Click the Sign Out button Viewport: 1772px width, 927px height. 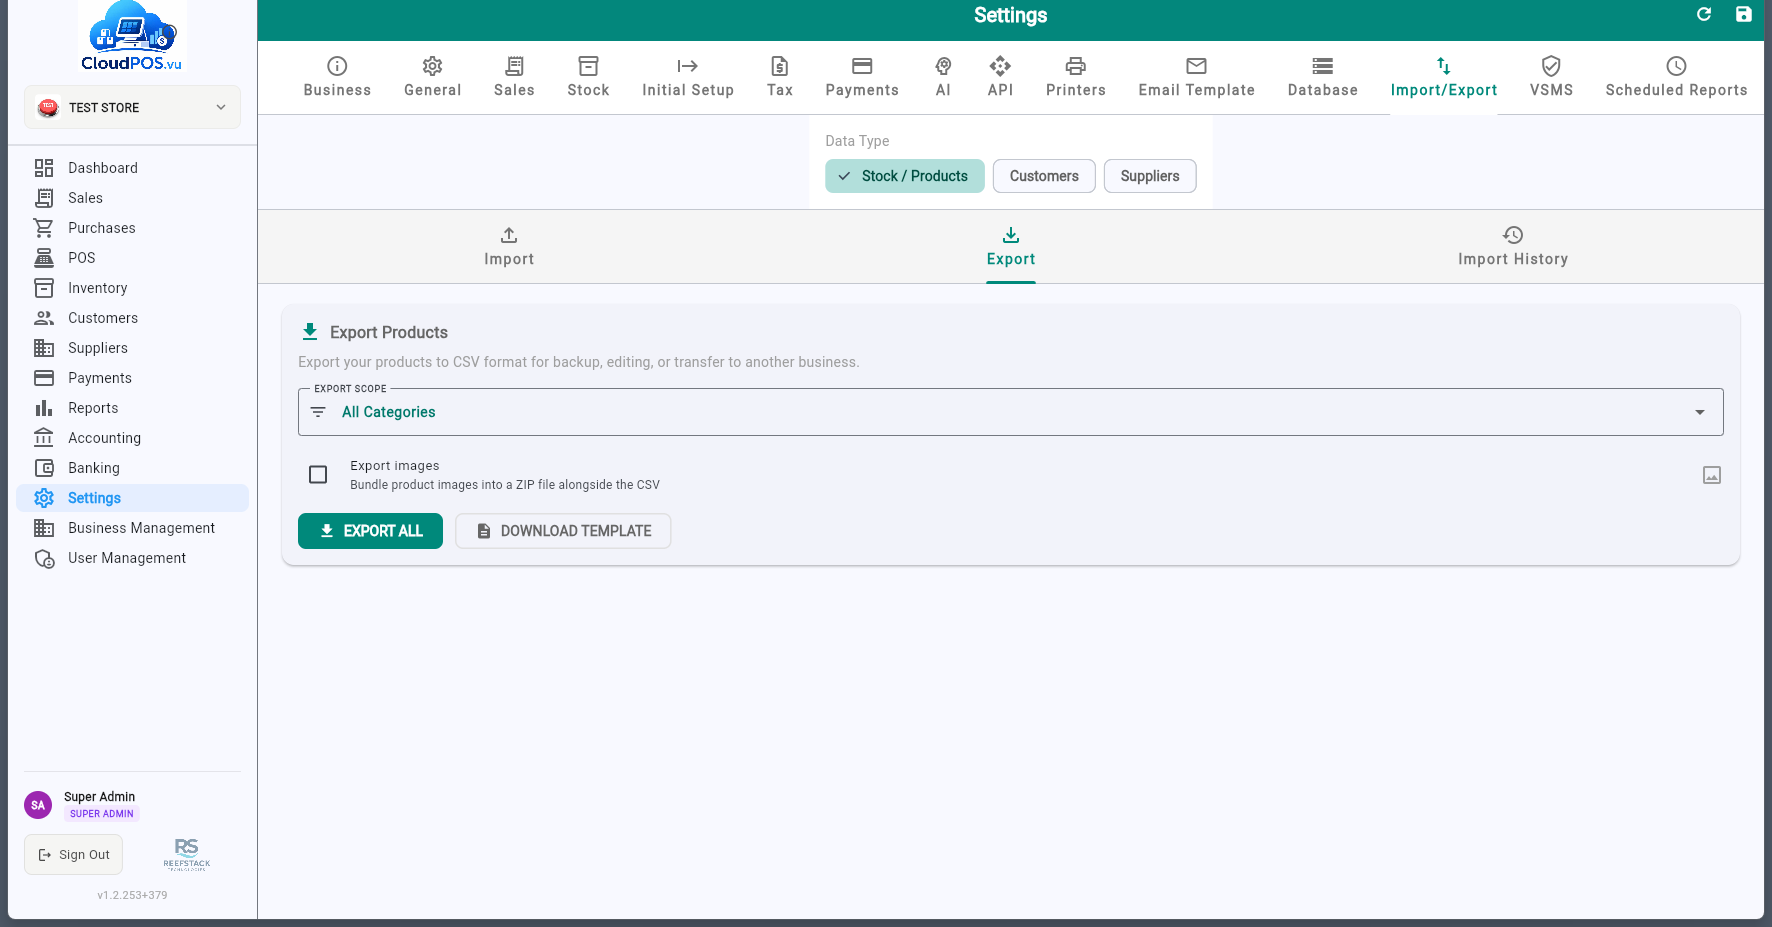(74, 855)
